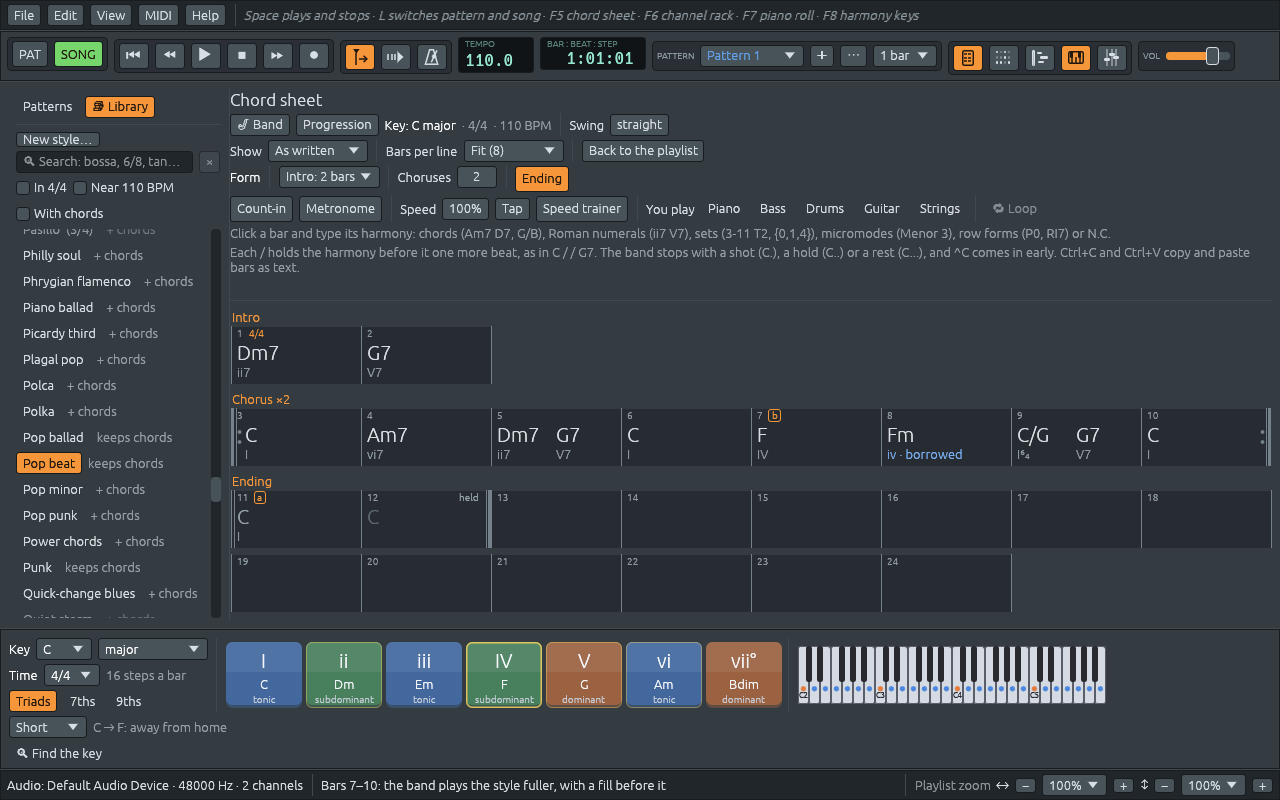Adjust the master VOL slider
The height and width of the screenshot is (800, 1280).
[1199, 56]
